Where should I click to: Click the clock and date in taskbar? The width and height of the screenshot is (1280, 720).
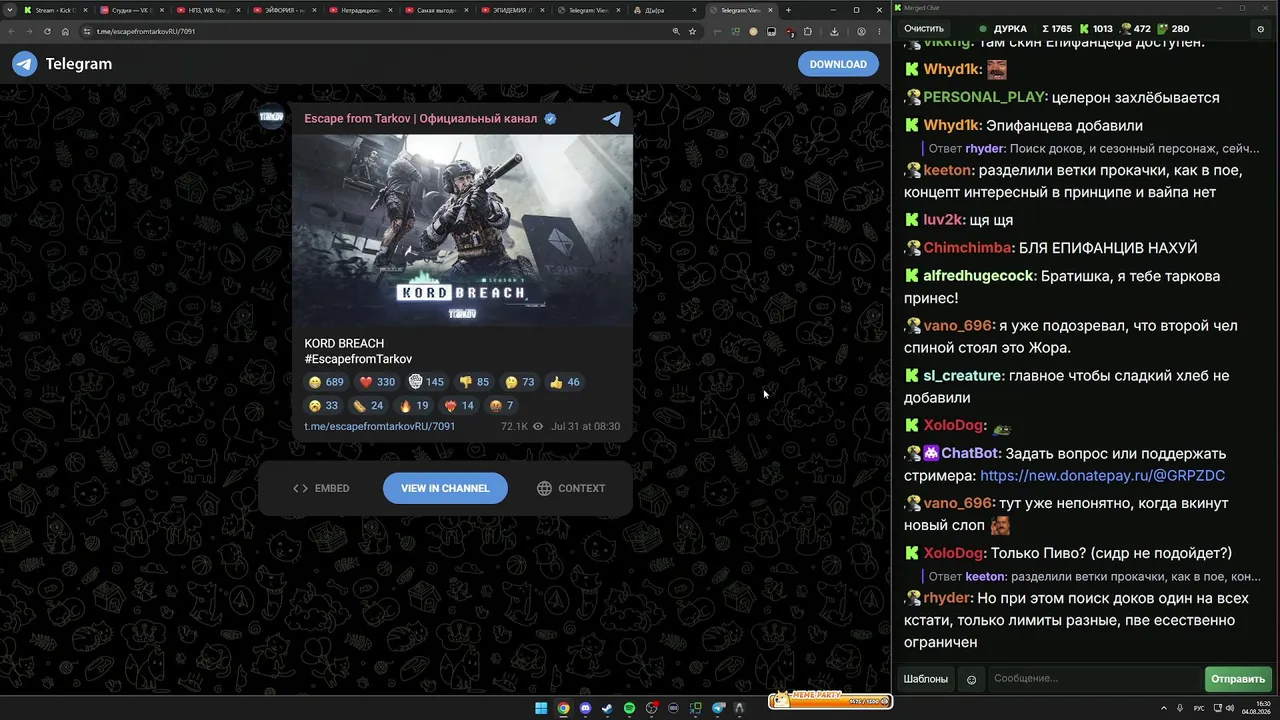[1256, 708]
